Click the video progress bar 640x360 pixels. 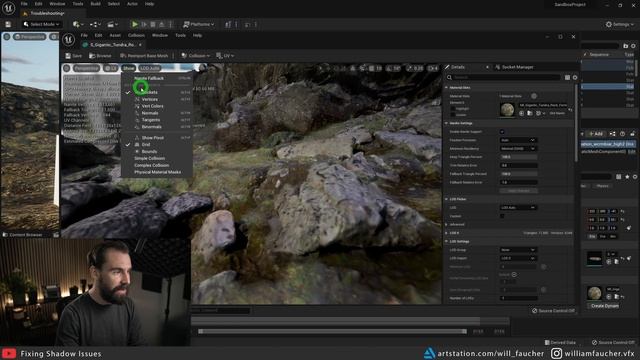(x=332, y=331)
